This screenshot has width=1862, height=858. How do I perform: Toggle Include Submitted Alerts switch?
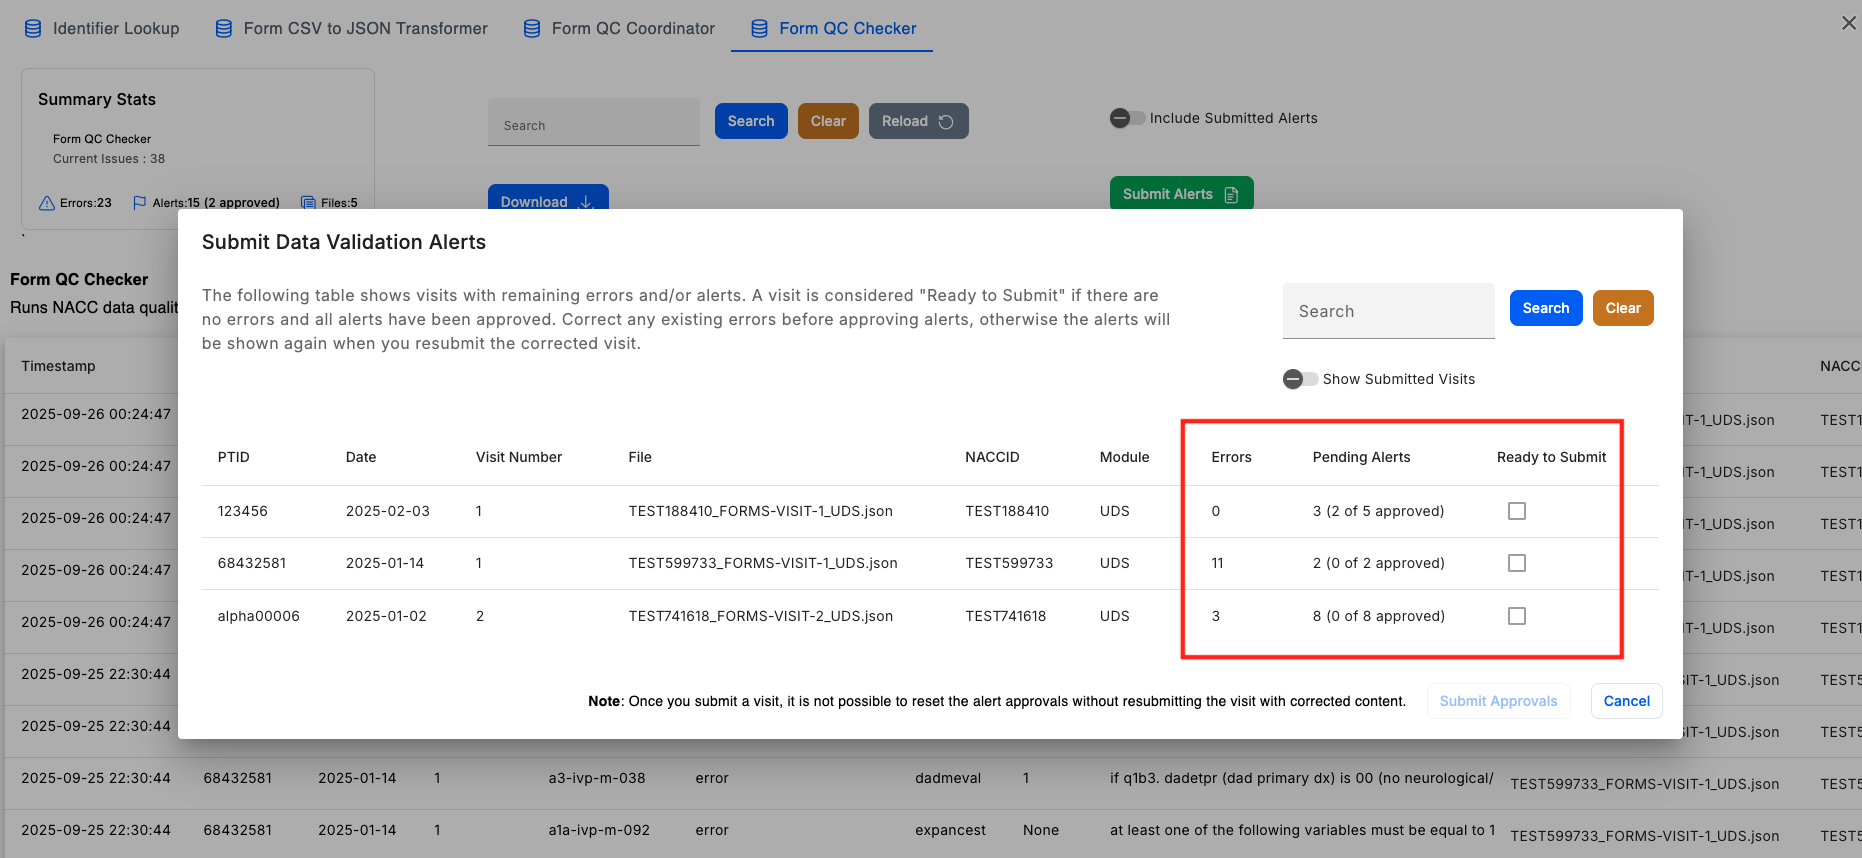pos(1127,118)
